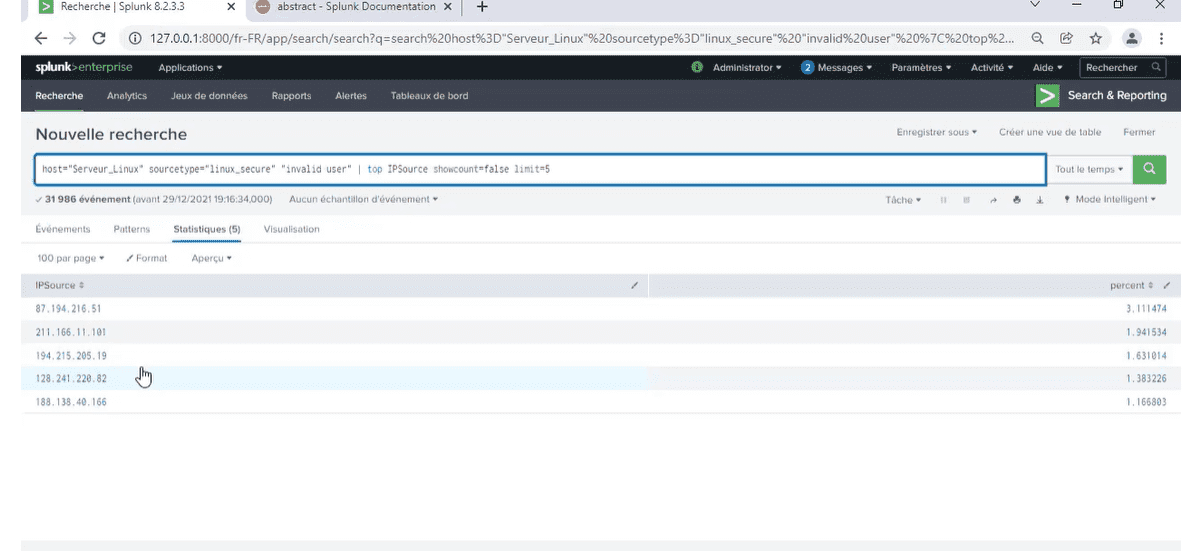
Task: Open the 100 par page dropdown
Action: (71, 258)
